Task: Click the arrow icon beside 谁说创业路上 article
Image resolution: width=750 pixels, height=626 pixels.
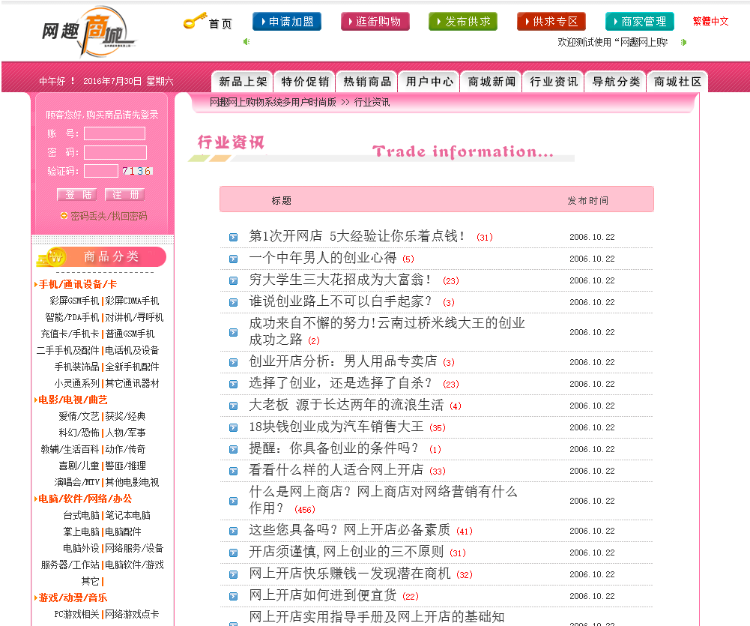Action: [x=233, y=302]
